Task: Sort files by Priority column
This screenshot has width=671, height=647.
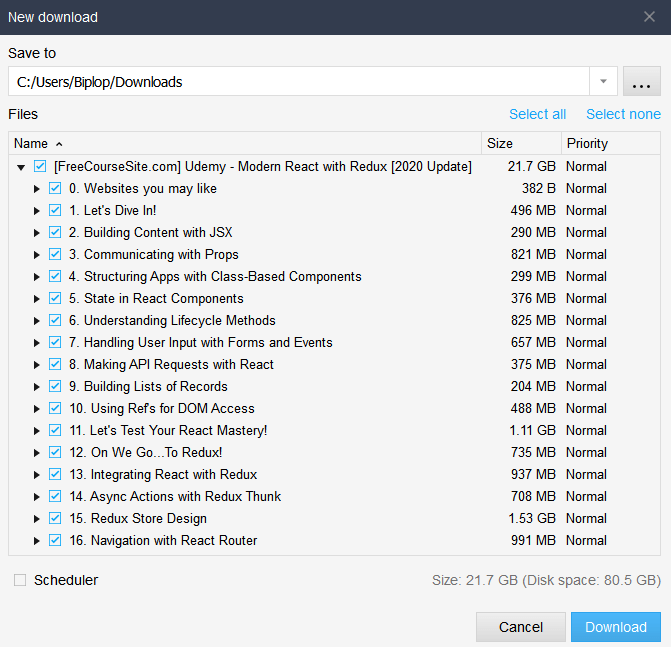Action: [x=611, y=143]
